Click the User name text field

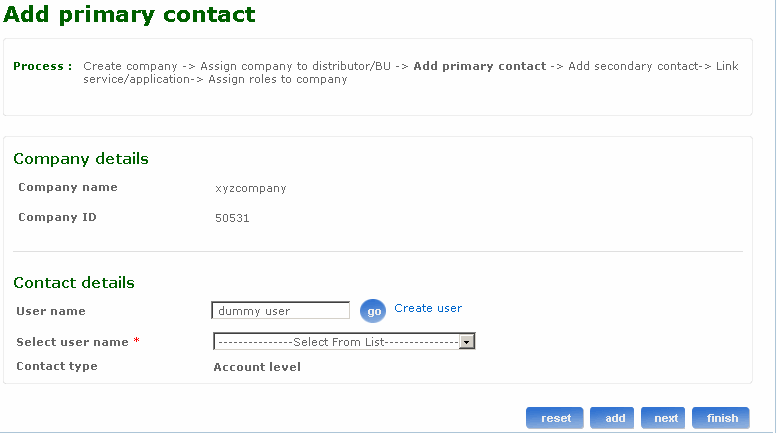(x=281, y=311)
